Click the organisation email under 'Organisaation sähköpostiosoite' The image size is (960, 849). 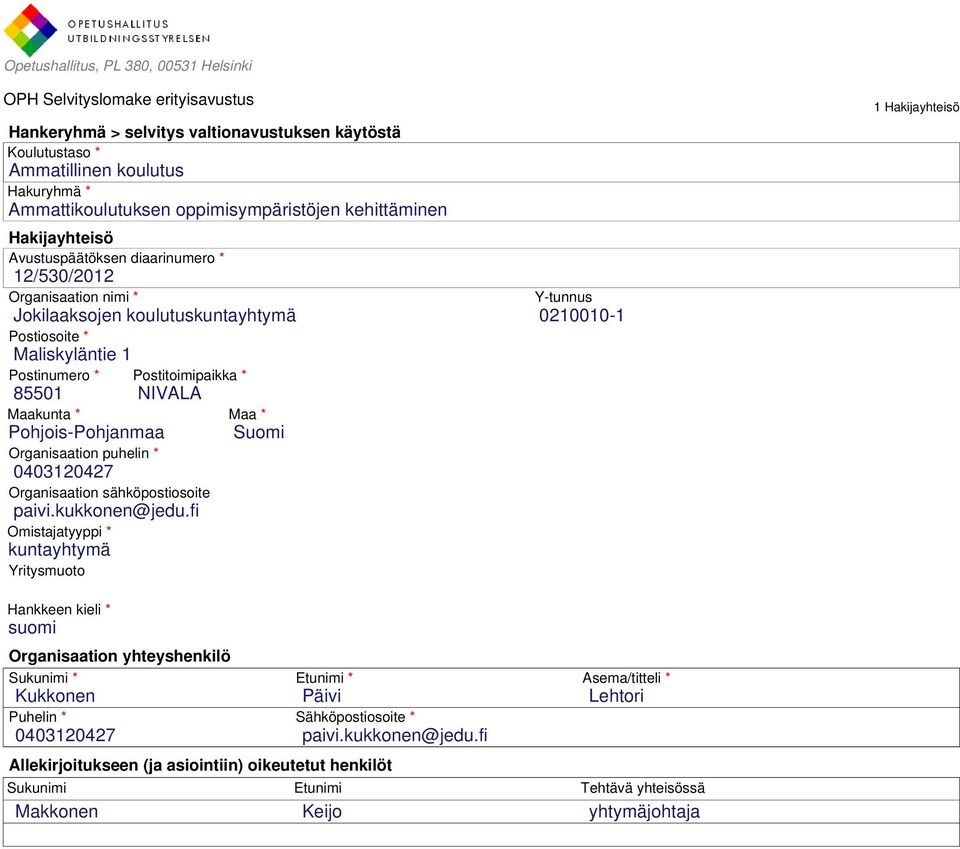[x=107, y=511]
